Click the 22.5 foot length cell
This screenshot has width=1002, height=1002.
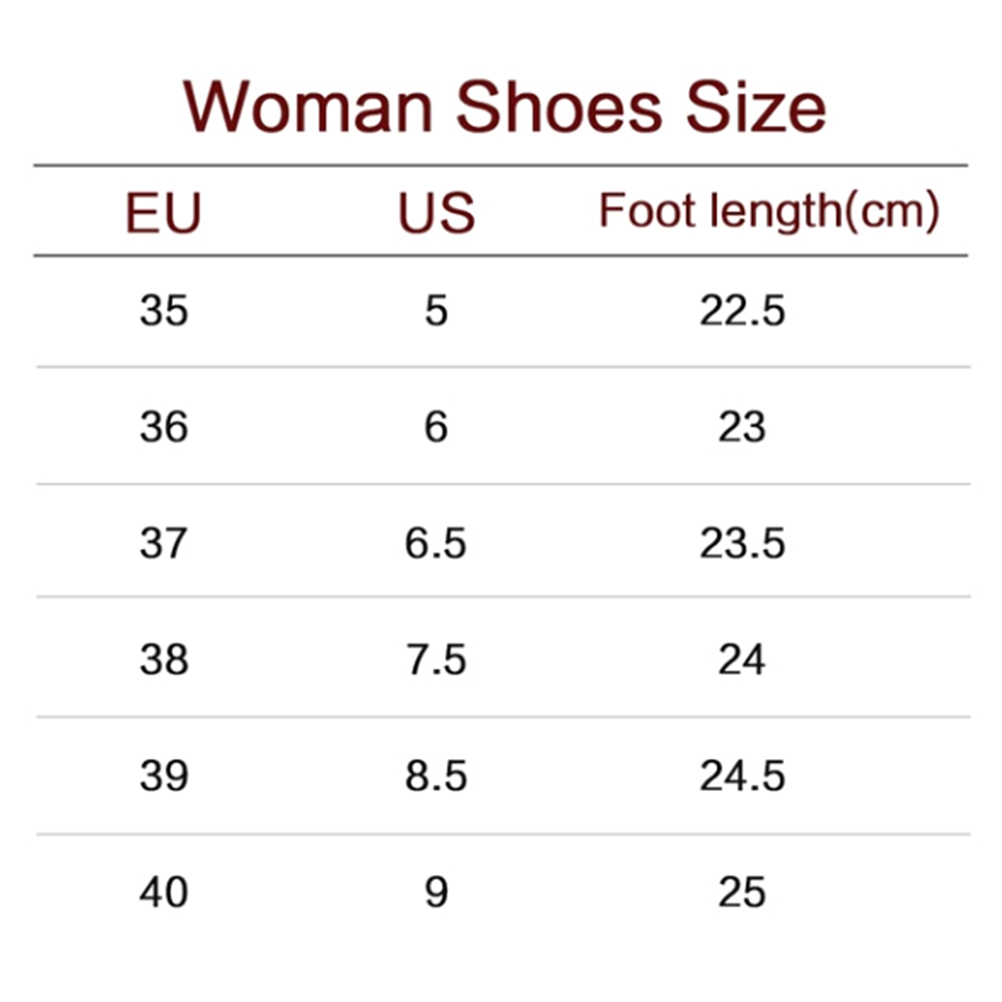pos(742,311)
